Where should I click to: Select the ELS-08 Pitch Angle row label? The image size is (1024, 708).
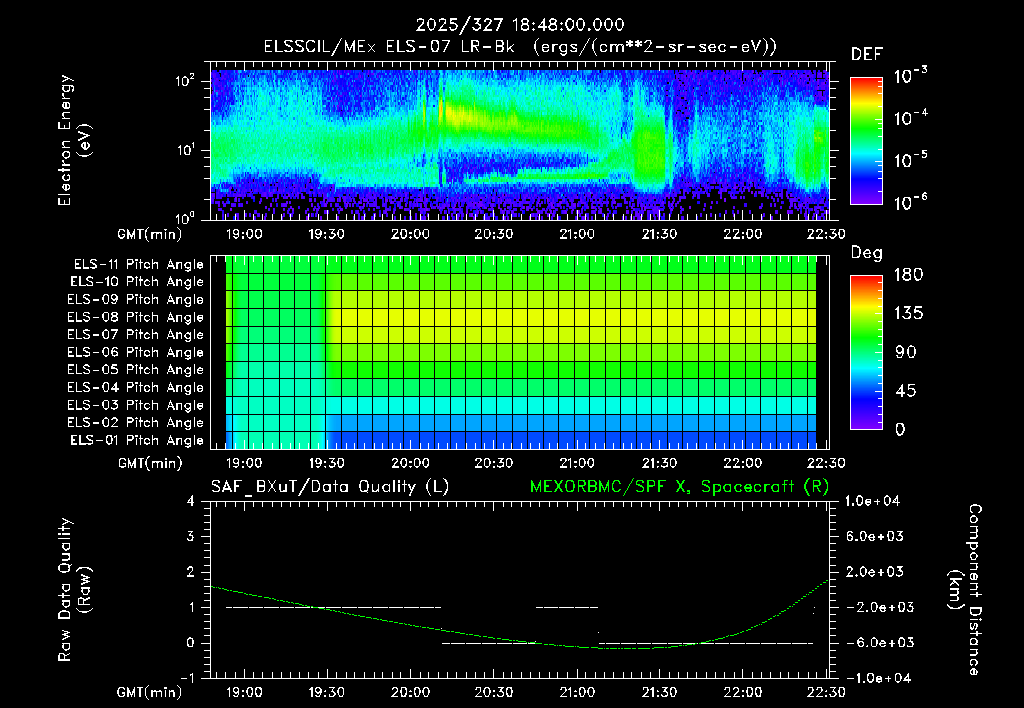135,317
